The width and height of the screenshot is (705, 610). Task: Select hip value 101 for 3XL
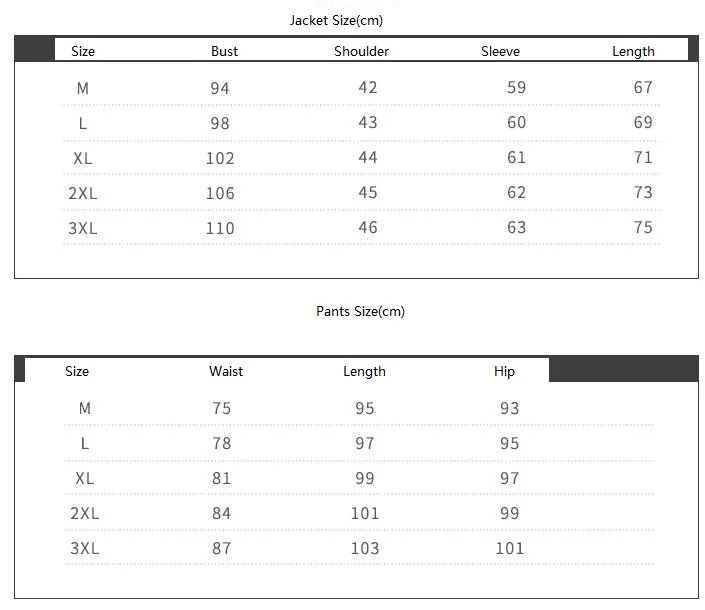click(509, 548)
